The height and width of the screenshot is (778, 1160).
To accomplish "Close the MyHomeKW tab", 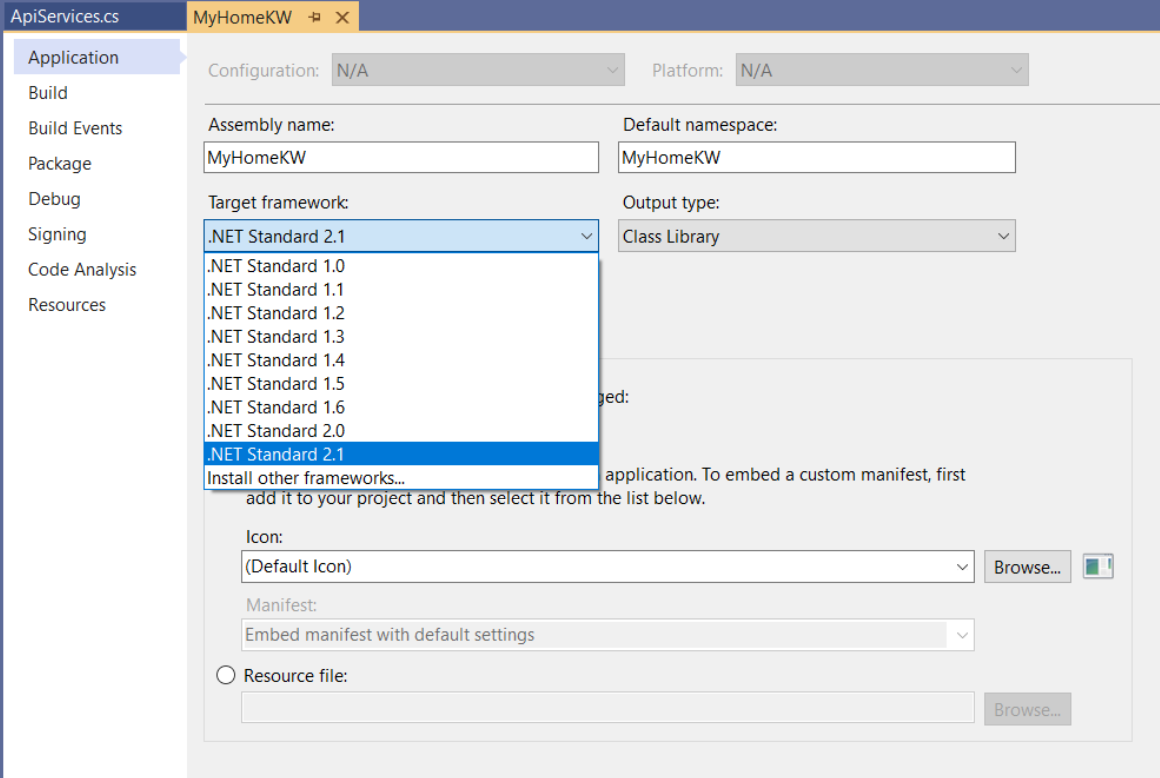I will [342, 17].
